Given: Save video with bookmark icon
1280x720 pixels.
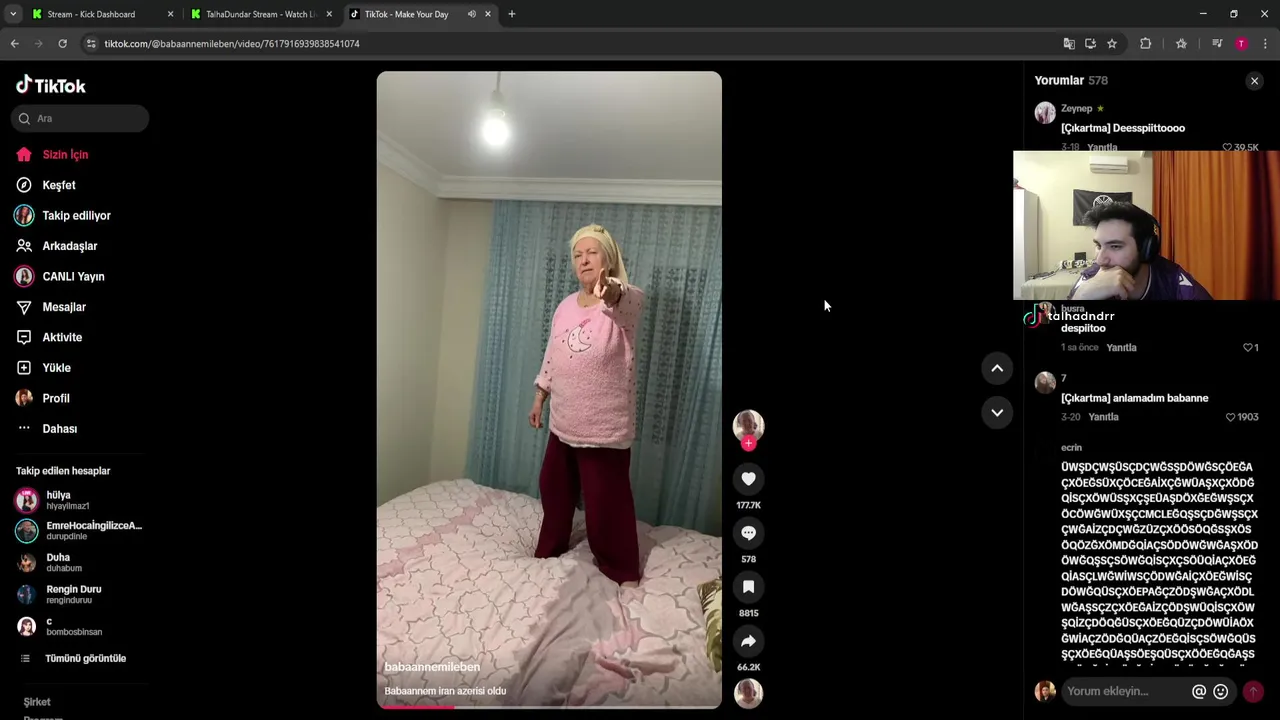Looking at the screenshot, I should click(748, 587).
